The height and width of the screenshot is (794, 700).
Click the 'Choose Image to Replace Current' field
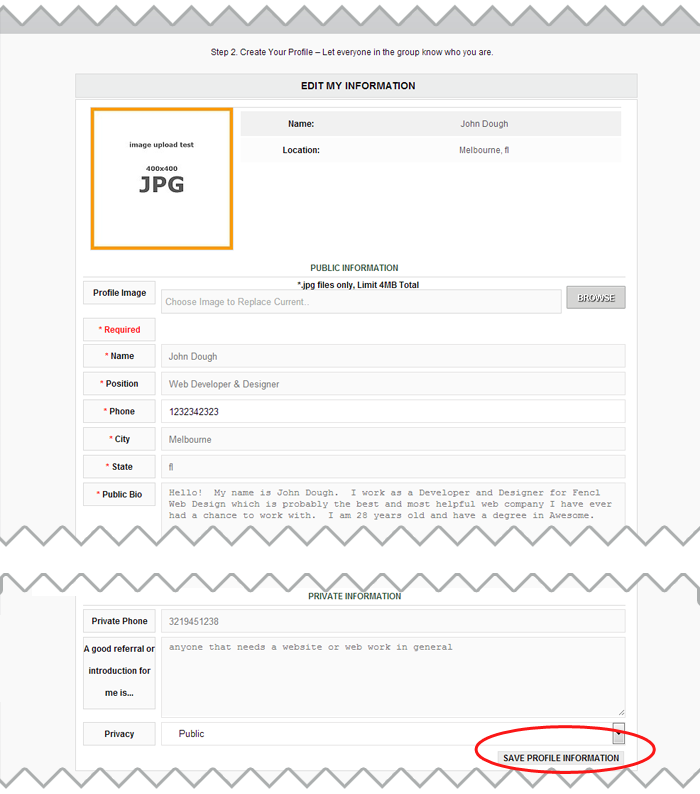tap(361, 302)
